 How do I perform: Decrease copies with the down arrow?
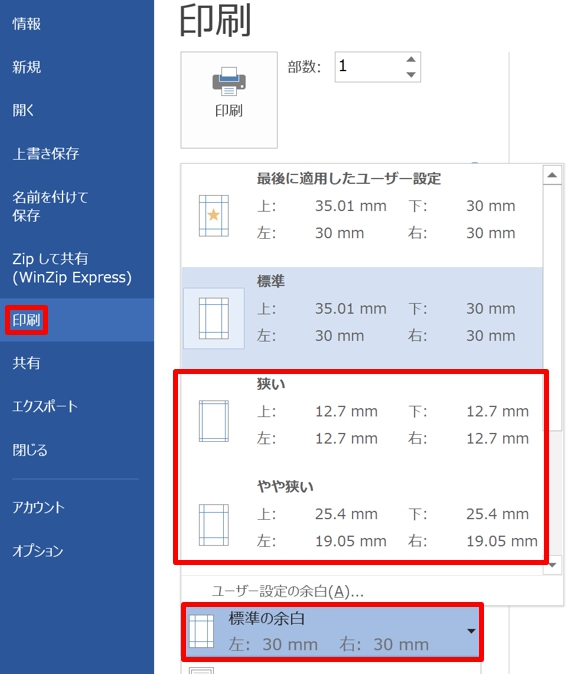411,74
